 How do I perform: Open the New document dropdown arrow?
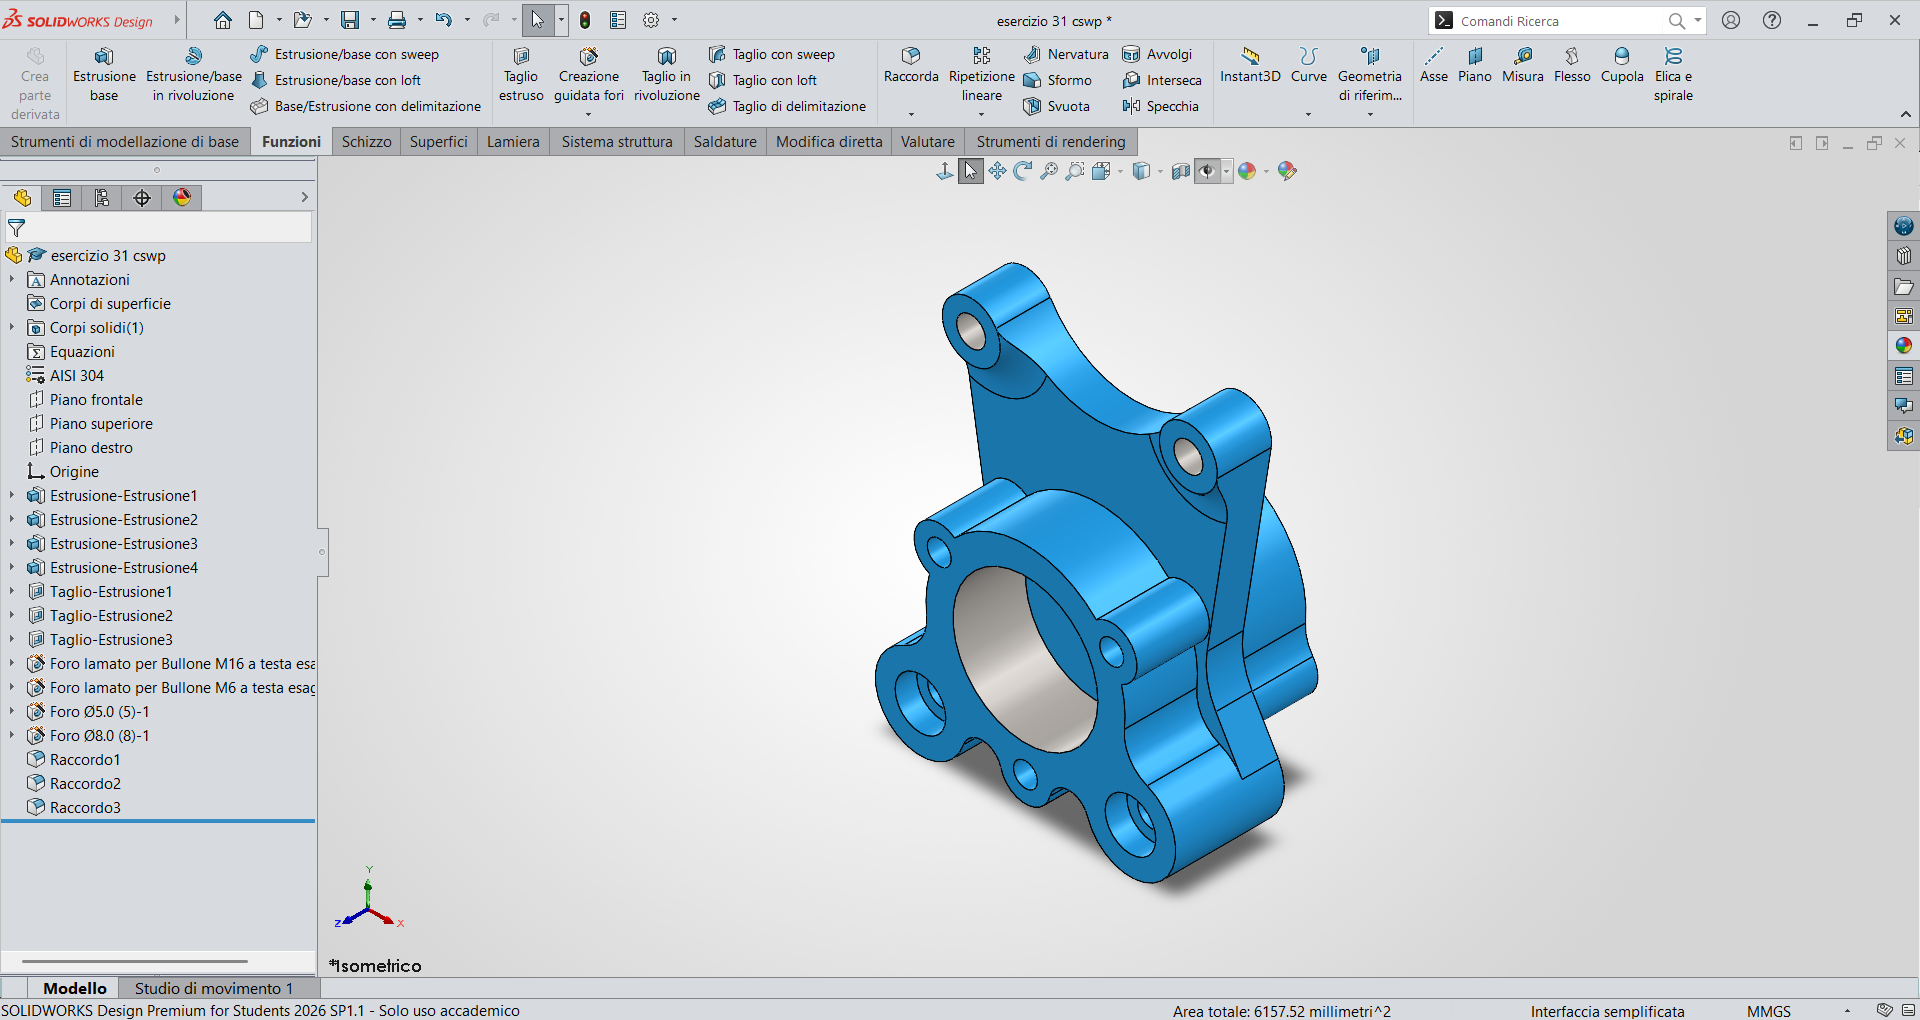tap(279, 20)
